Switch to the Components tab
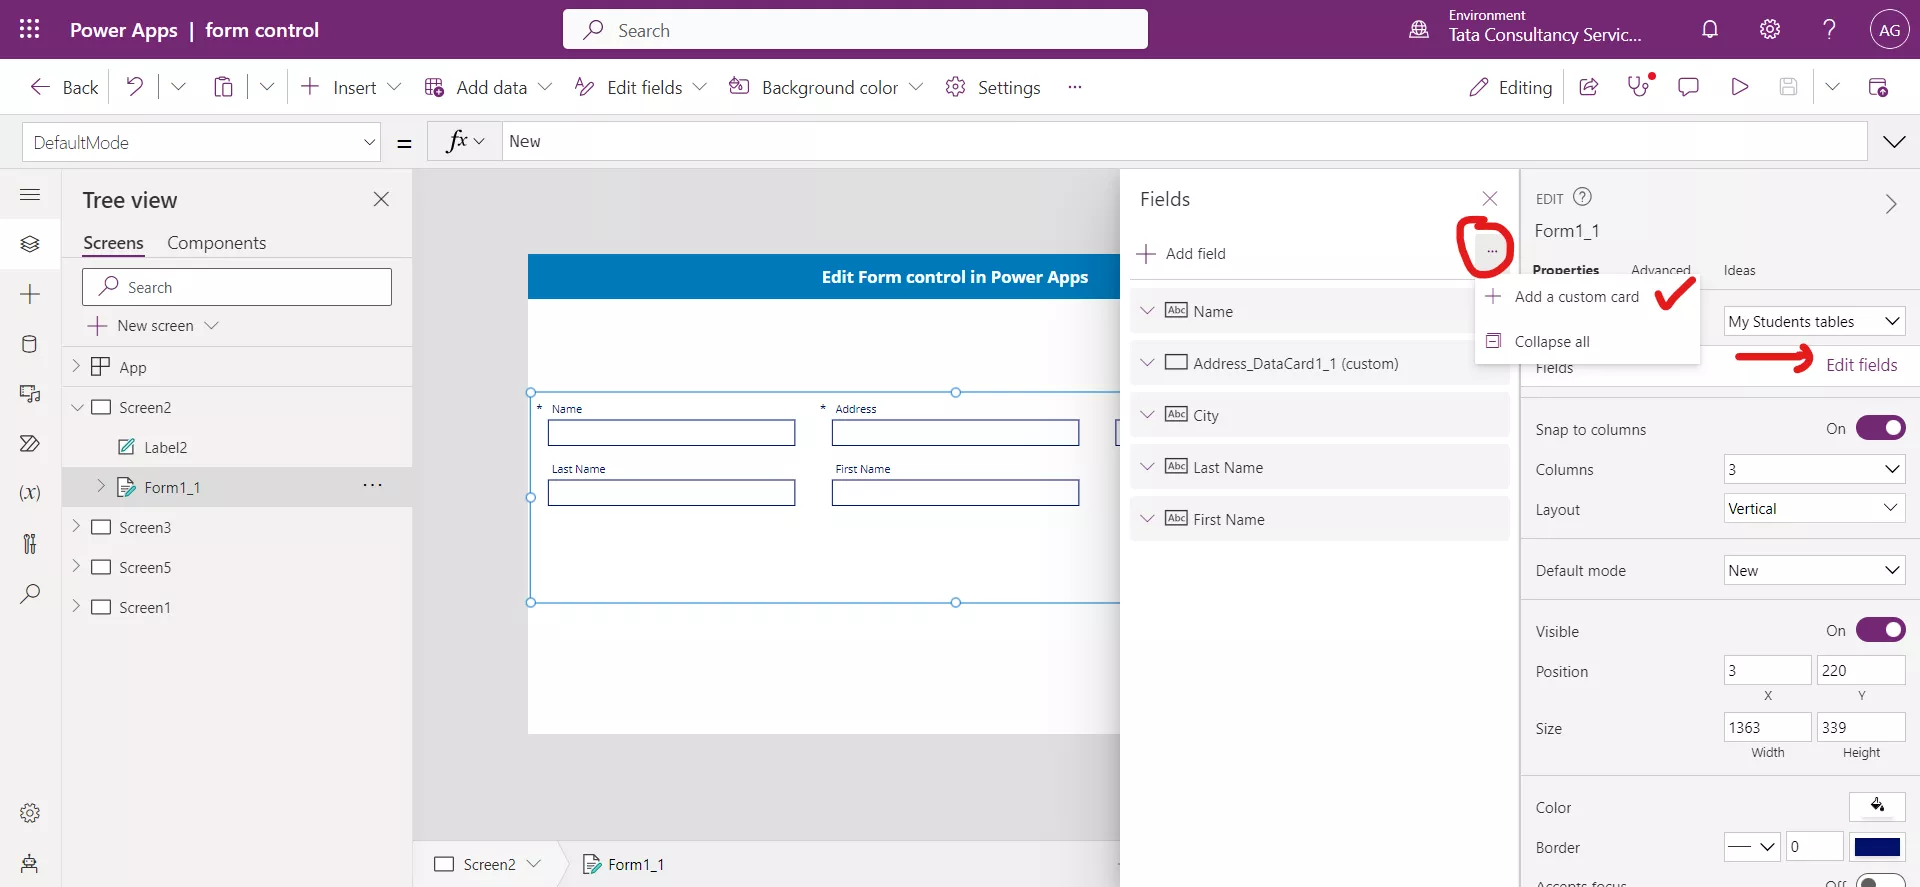 pyautogui.click(x=216, y=243)
